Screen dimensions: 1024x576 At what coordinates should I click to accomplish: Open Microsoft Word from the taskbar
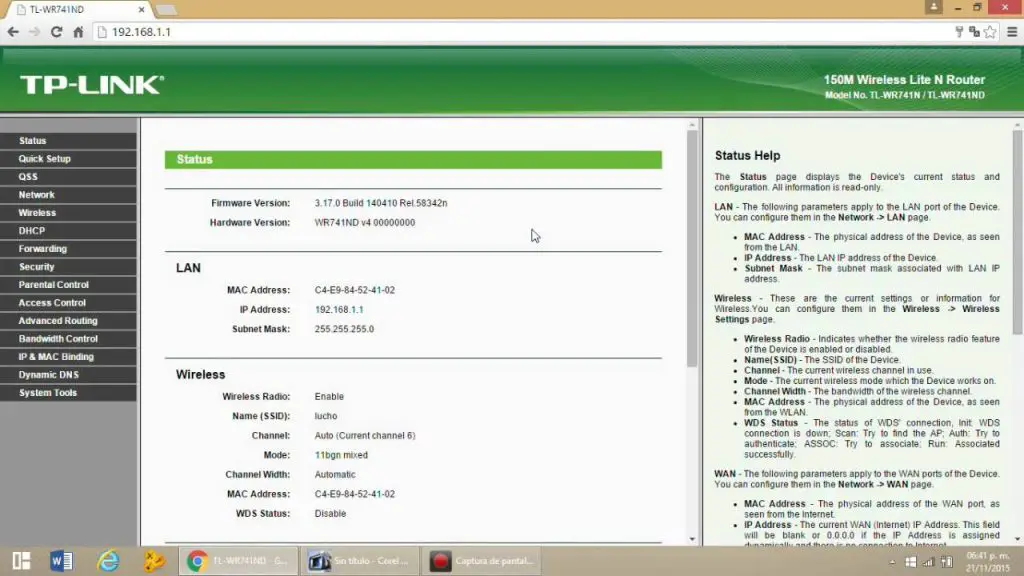62,560
